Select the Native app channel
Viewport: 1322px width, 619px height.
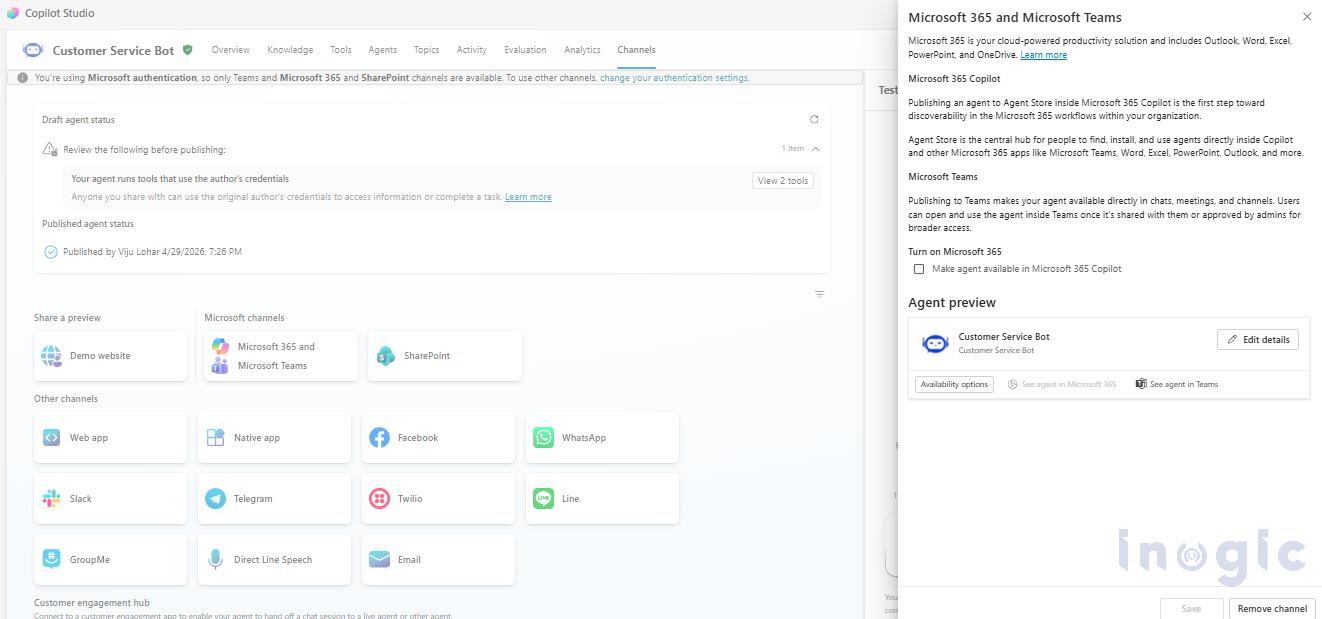coord(274,437)
